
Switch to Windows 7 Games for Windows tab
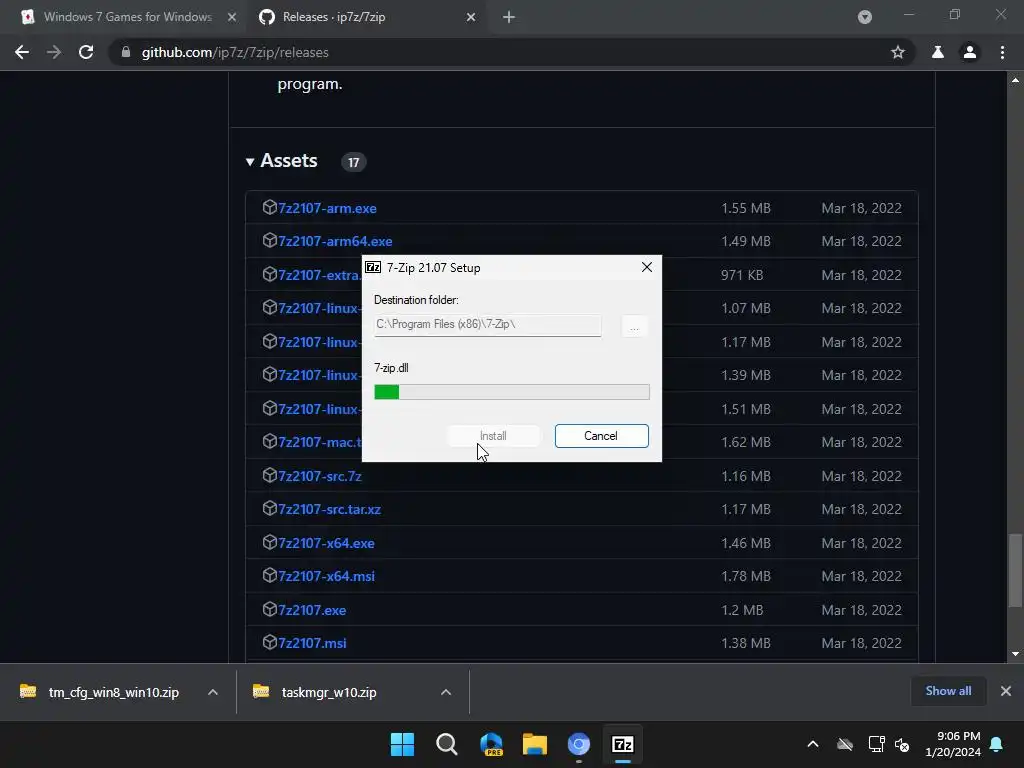[x=127, y=18]
